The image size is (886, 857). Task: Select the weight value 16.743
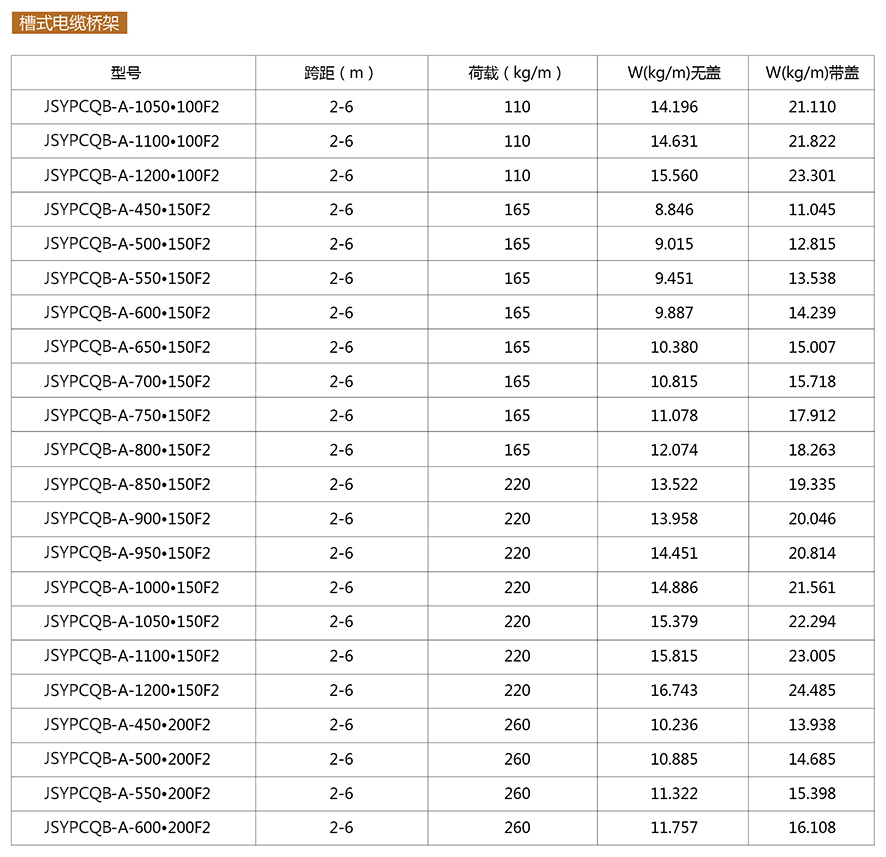tap(674, 690)
